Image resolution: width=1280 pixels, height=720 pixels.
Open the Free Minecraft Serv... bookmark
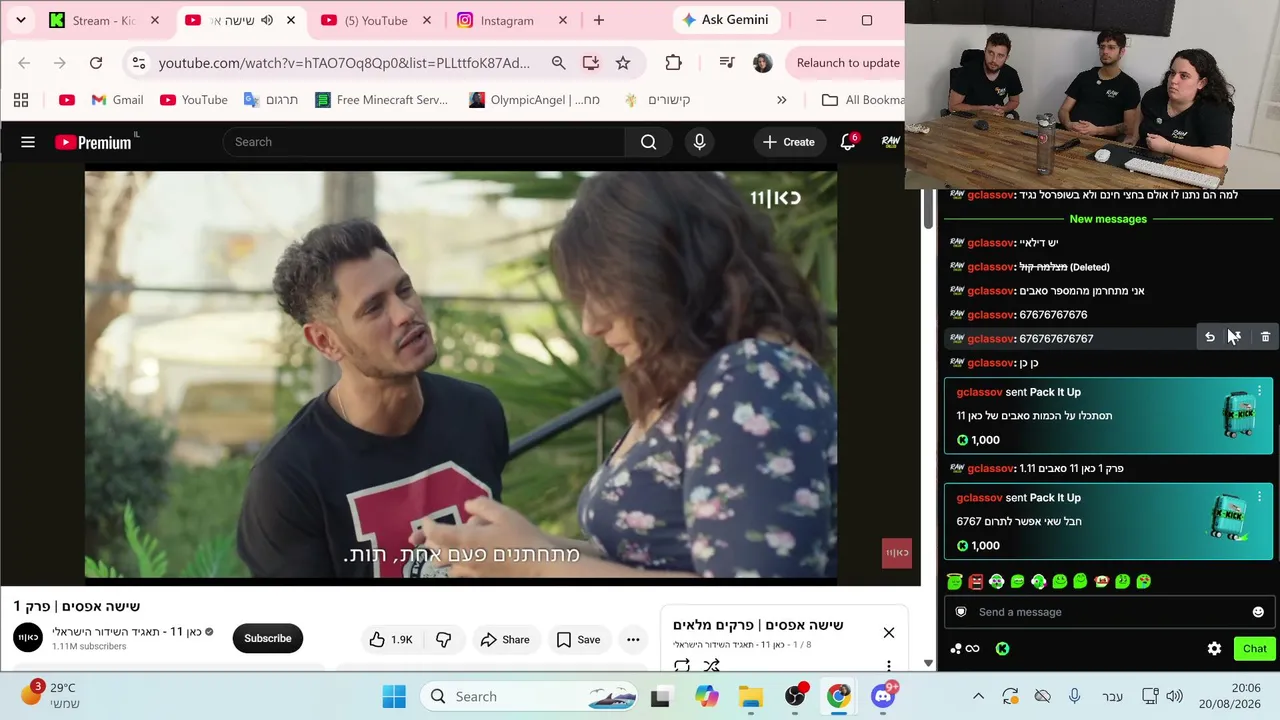[381, 100]
